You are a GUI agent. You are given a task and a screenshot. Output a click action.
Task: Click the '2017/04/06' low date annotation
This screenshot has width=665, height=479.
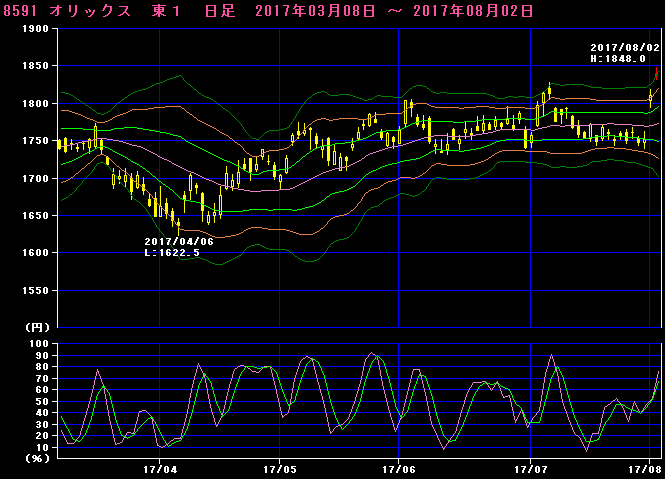179,241
